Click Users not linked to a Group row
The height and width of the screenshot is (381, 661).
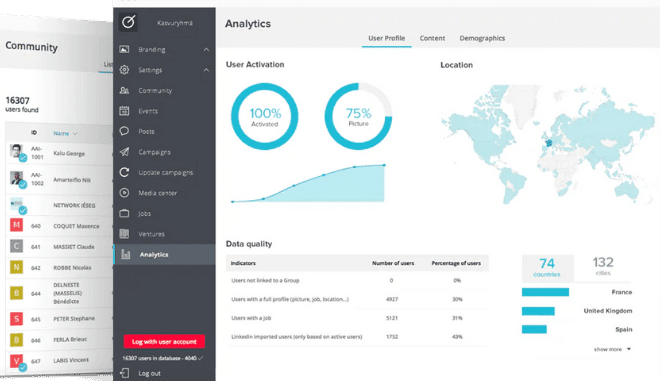(x=357, y=280)
